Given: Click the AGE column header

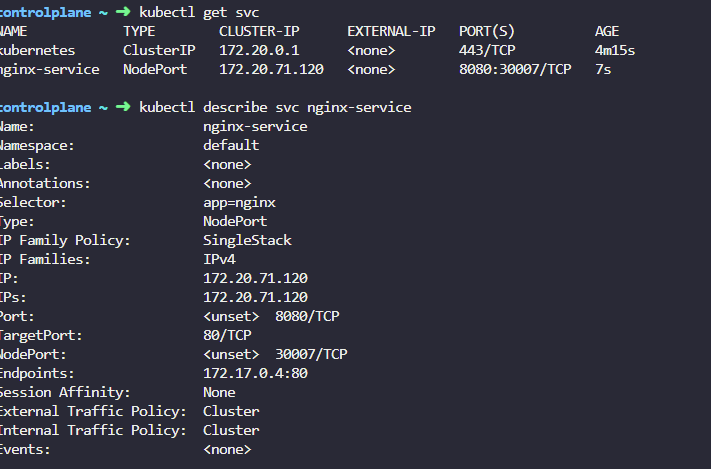Looking at the screenshot, I should 607,31.
